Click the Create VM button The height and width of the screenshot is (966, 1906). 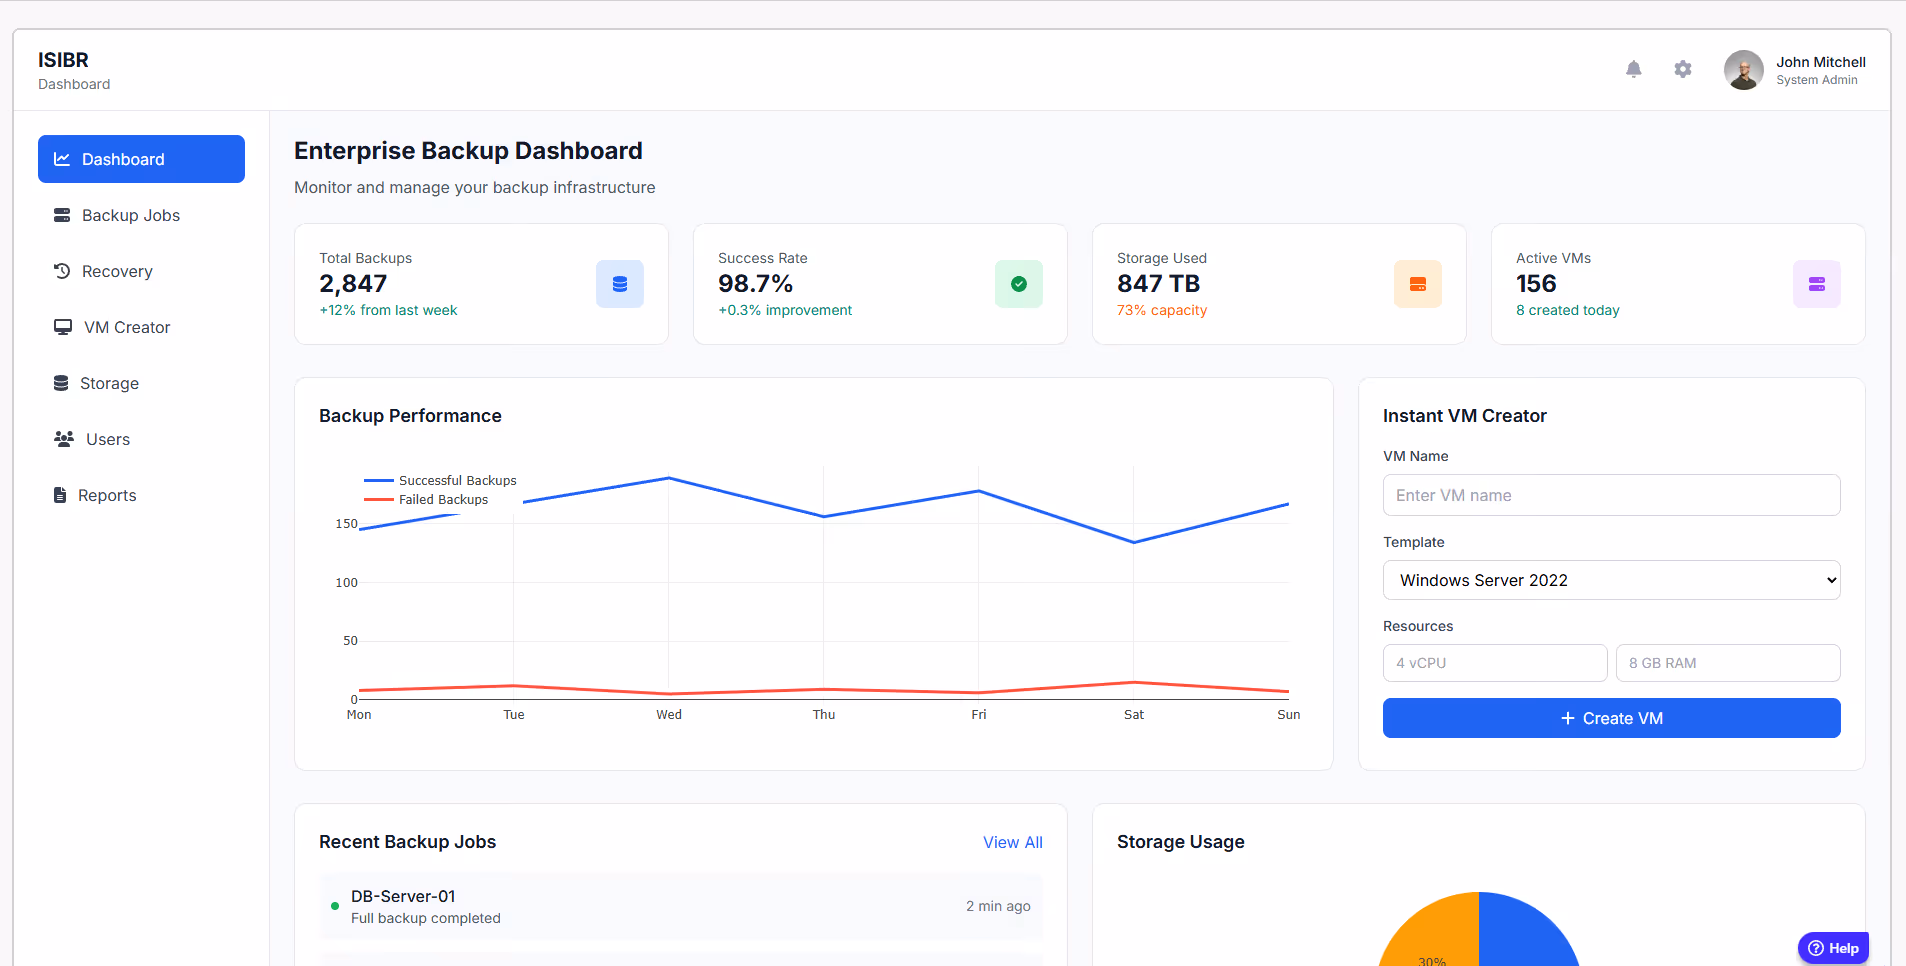(x=1611, y=718)
